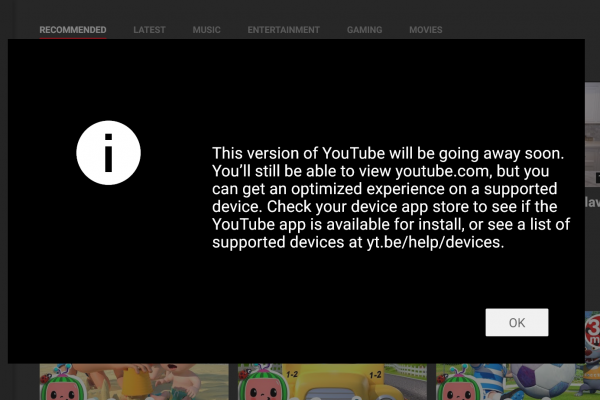The height and width of the screenshot is (400, 600).
Task: Dismiss the dialog with the OK button
Action: pos(517,322)
